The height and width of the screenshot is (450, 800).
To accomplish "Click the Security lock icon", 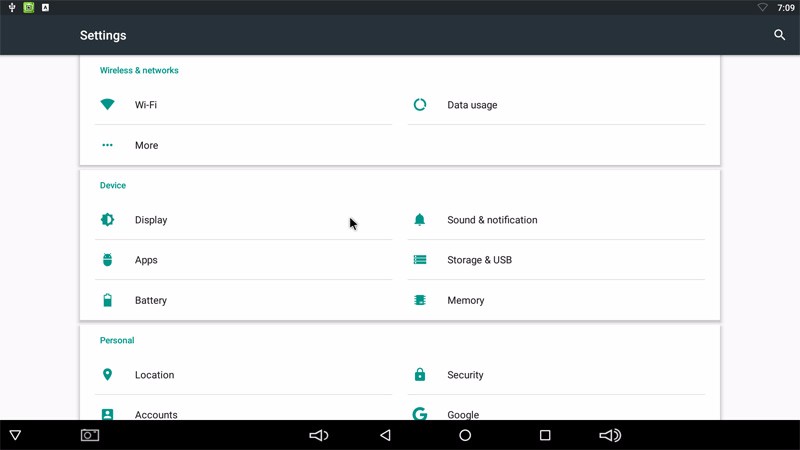I will tap(420, 375).
